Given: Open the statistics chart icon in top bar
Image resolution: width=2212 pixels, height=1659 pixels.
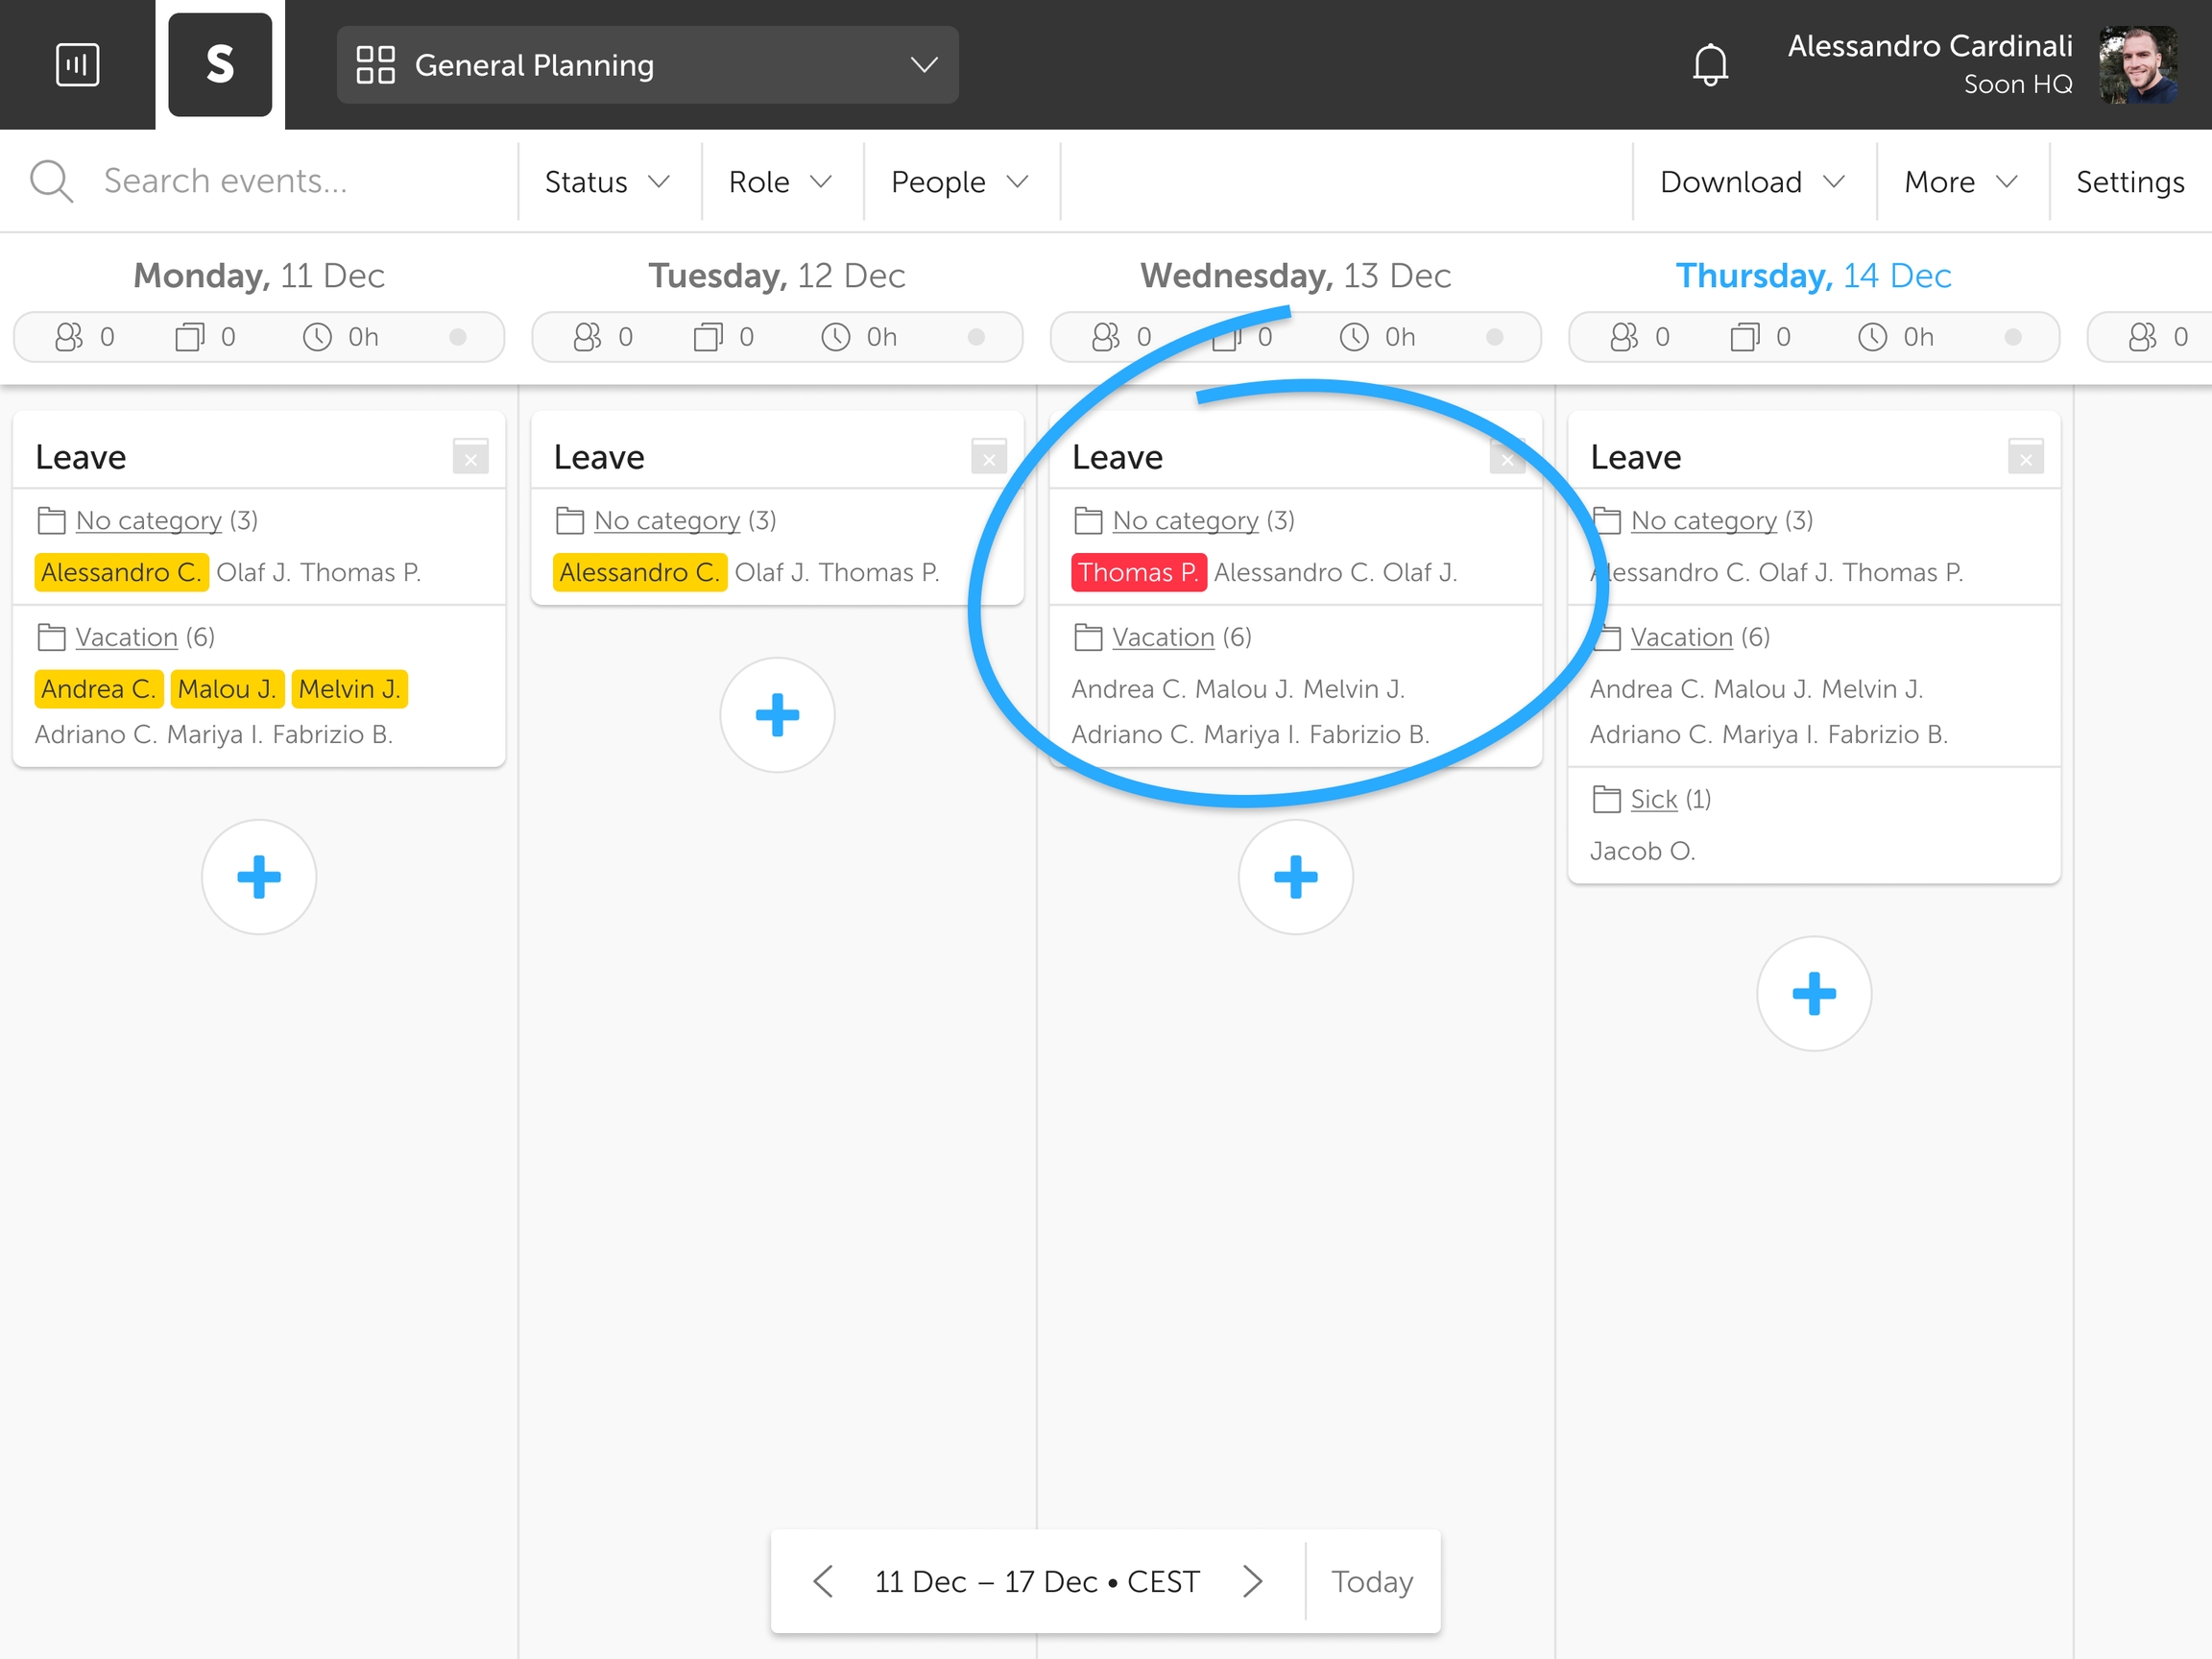Looking at the screenshot, I should tap(77, 65).
